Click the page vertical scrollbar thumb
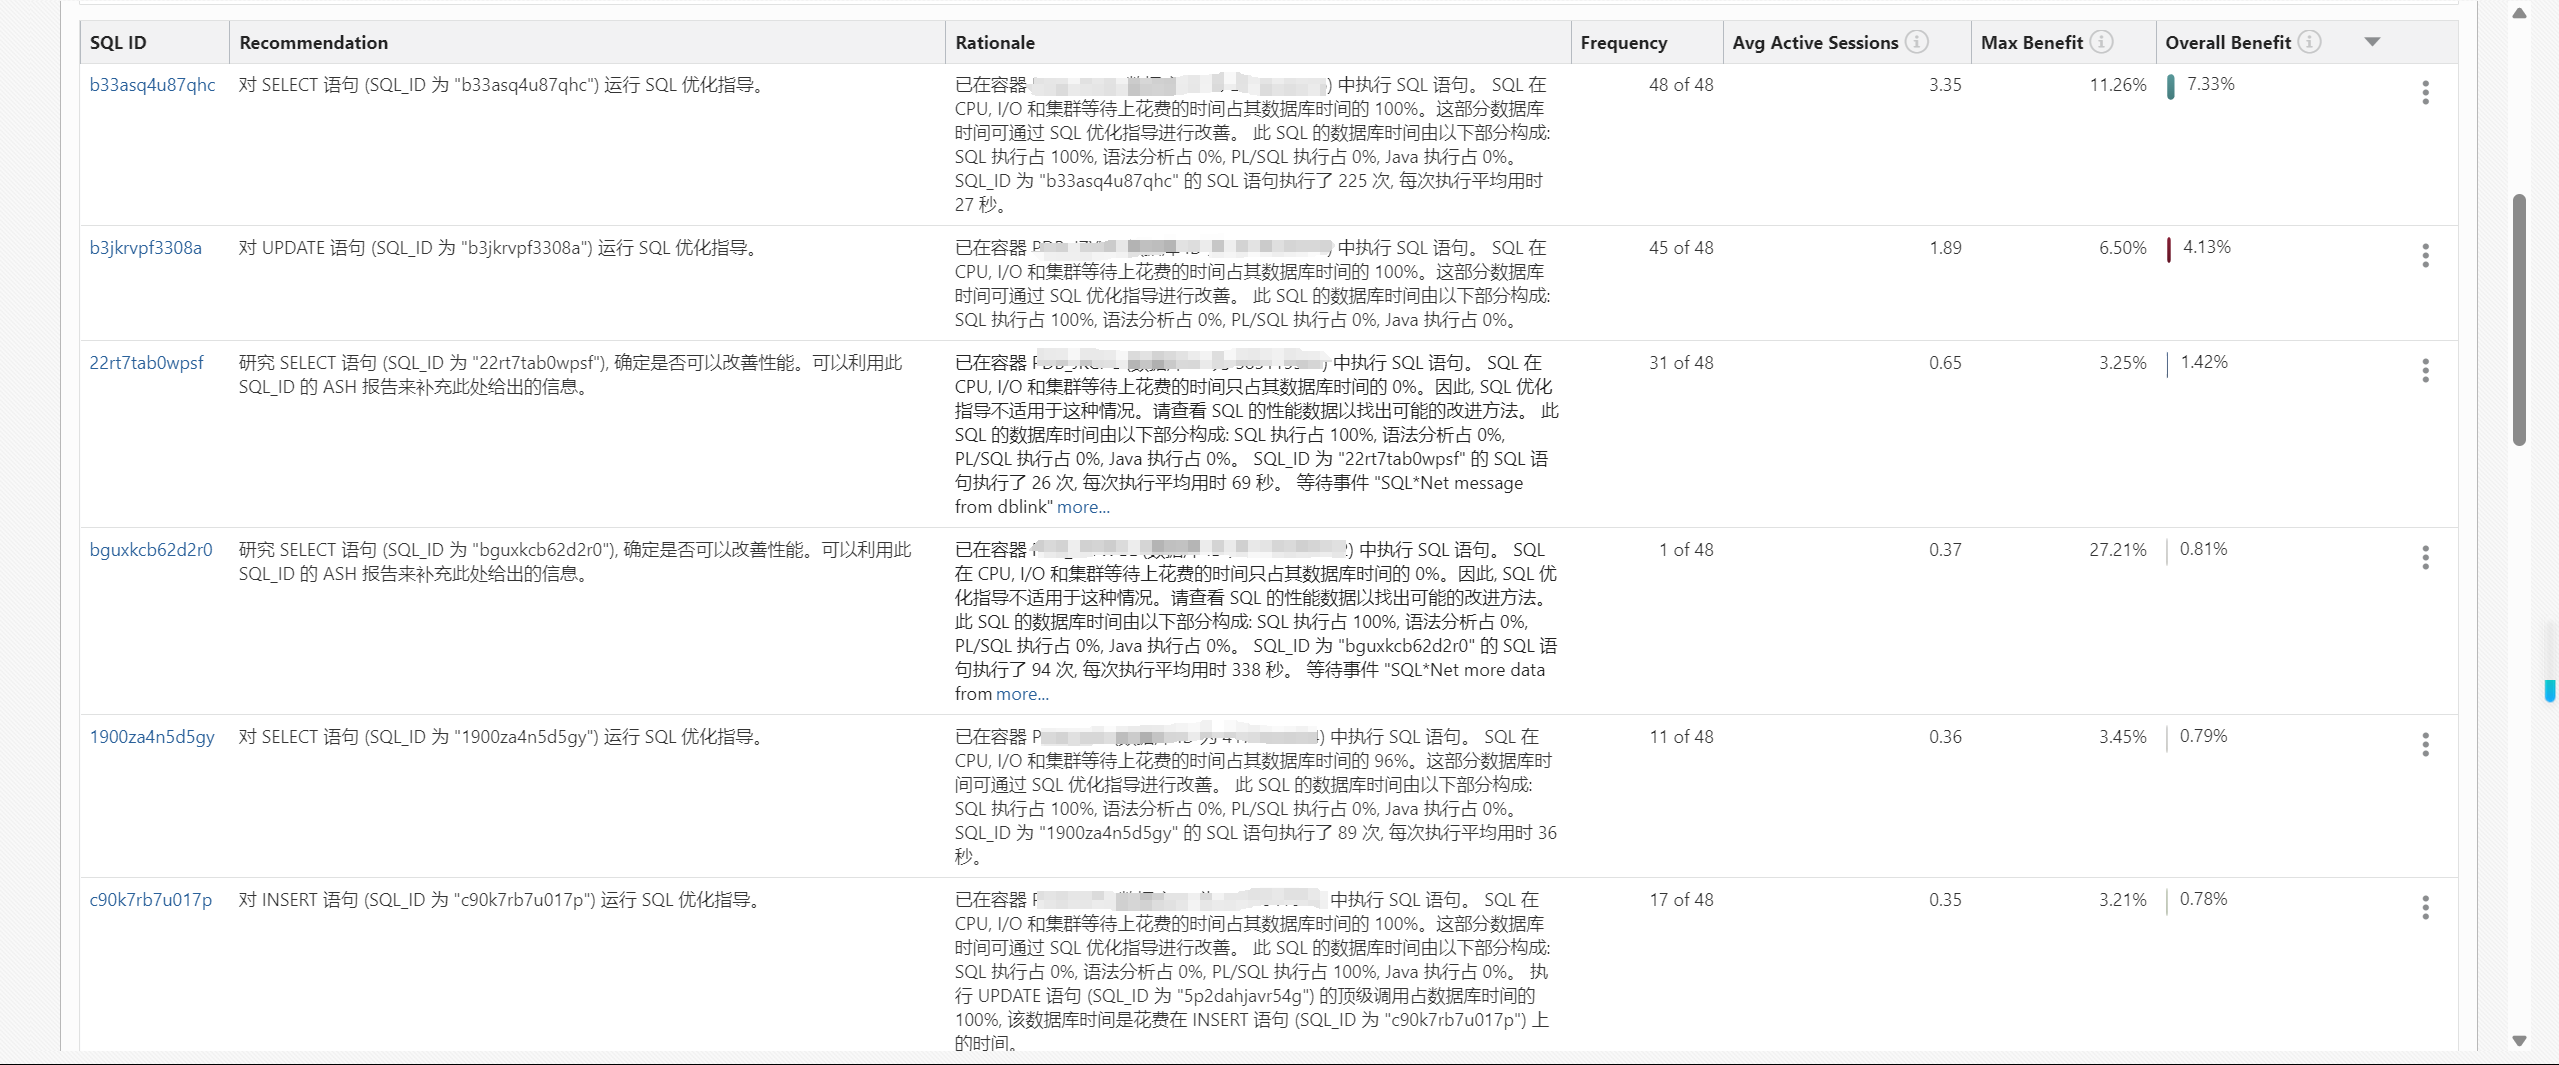2559x1065 pixels. (x=2519, y=320)
